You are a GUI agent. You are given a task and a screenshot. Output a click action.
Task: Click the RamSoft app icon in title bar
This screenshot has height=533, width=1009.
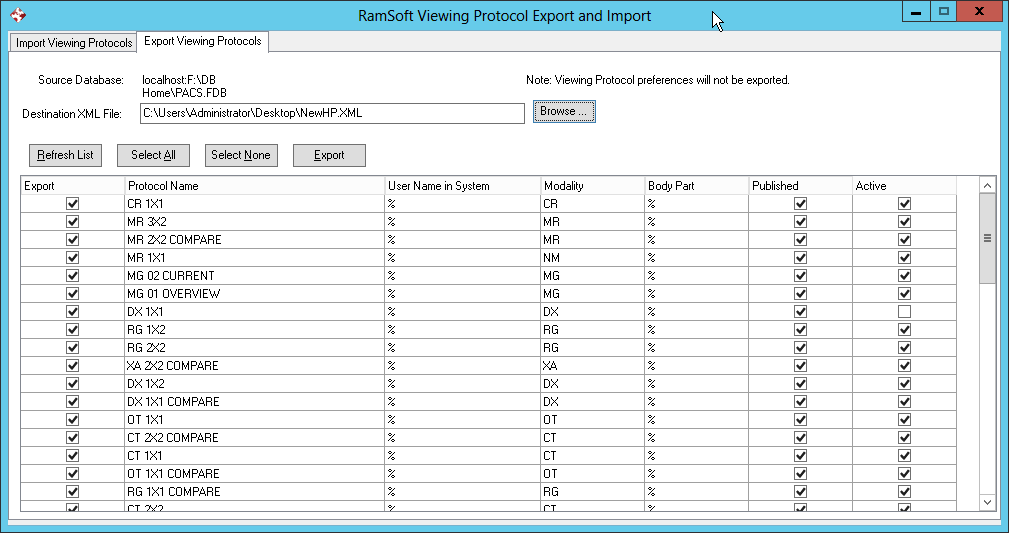tap(16, 15)
